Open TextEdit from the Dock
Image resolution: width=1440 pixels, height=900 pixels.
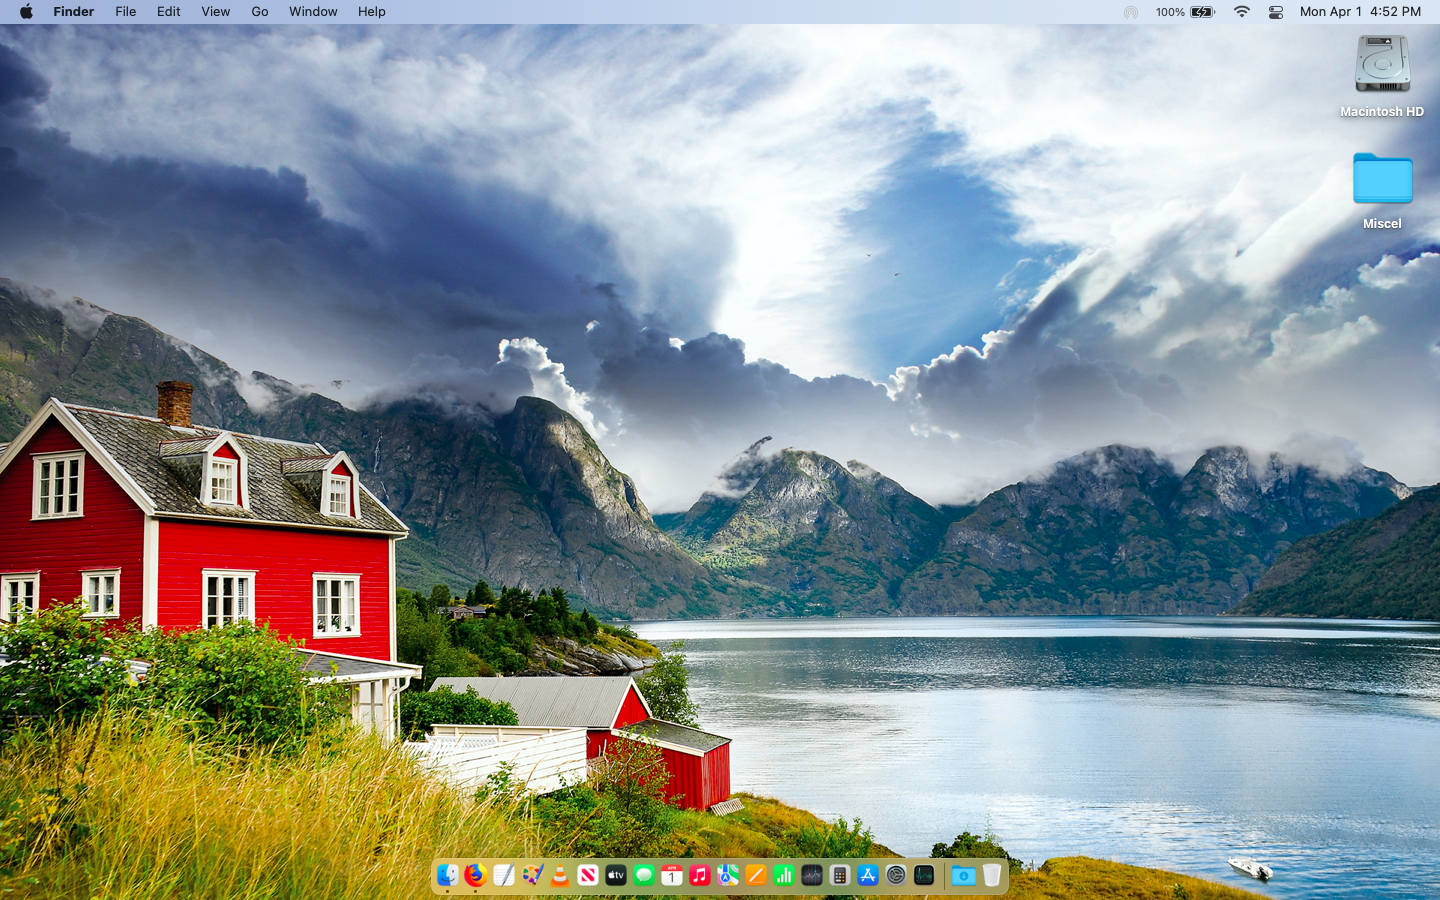click(503, 875)
